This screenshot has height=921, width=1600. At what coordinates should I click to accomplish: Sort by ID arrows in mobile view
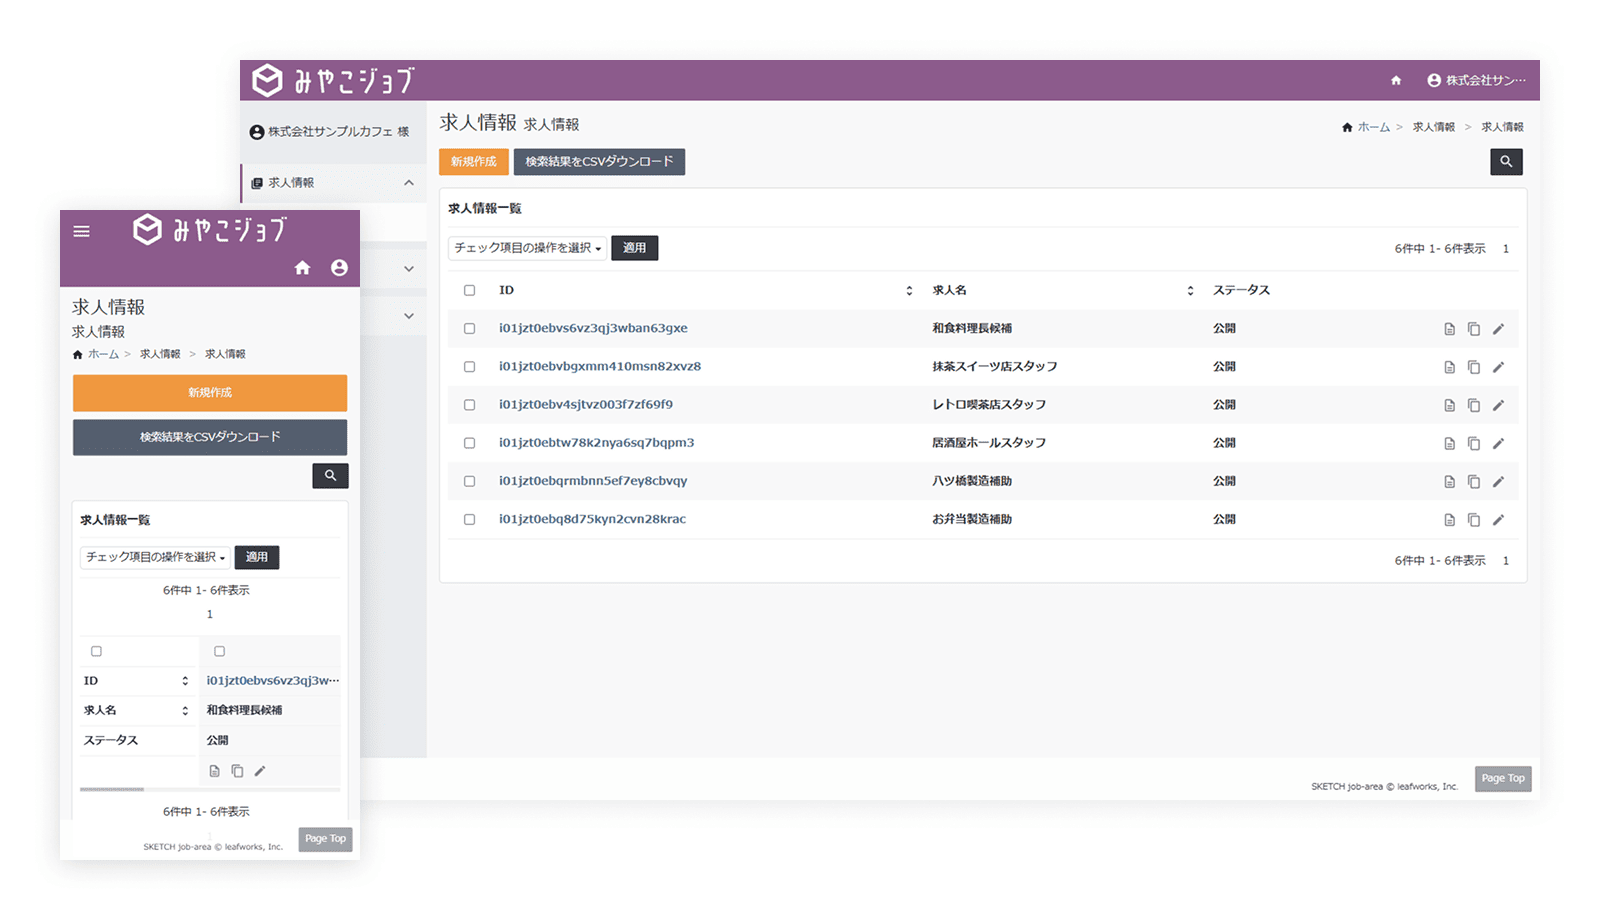point(185,681)
